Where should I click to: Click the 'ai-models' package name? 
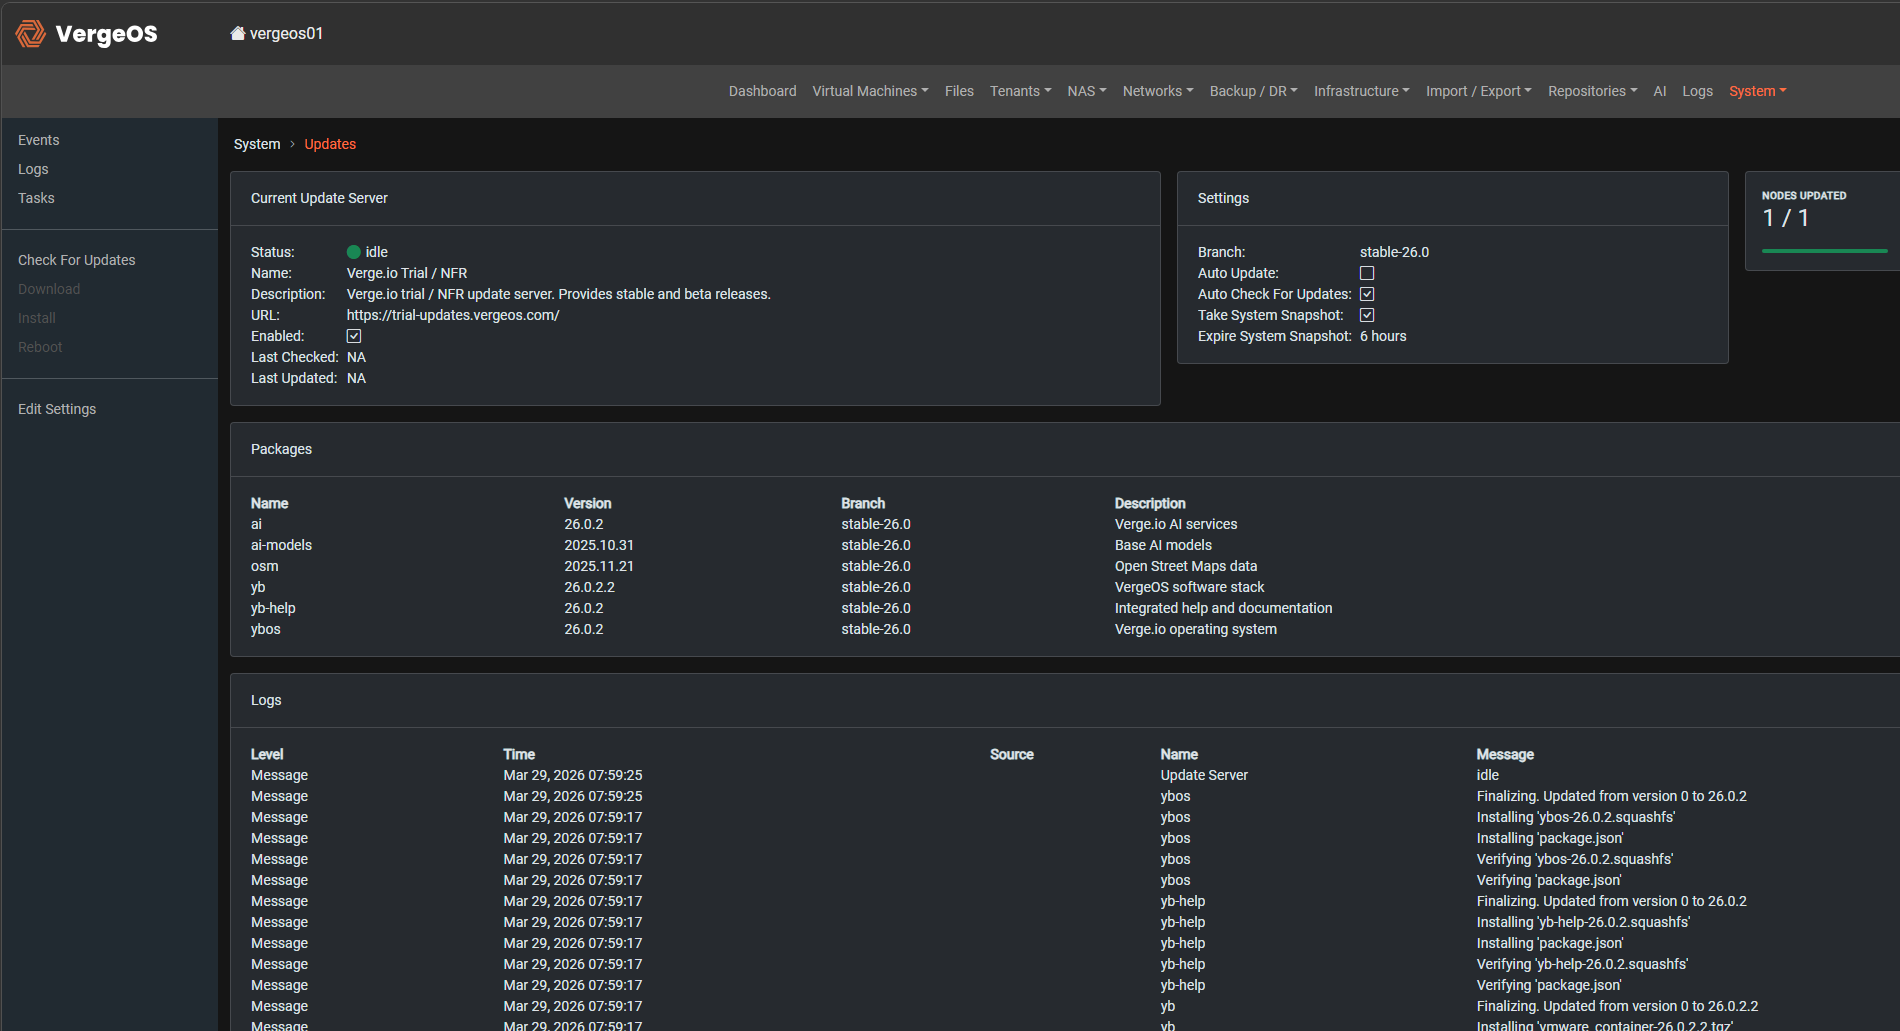[281, 545]
